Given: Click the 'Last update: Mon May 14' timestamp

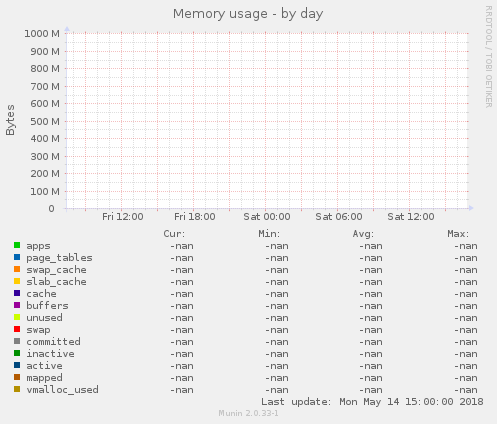Looking at the screenshot, I should coord(372,402).
